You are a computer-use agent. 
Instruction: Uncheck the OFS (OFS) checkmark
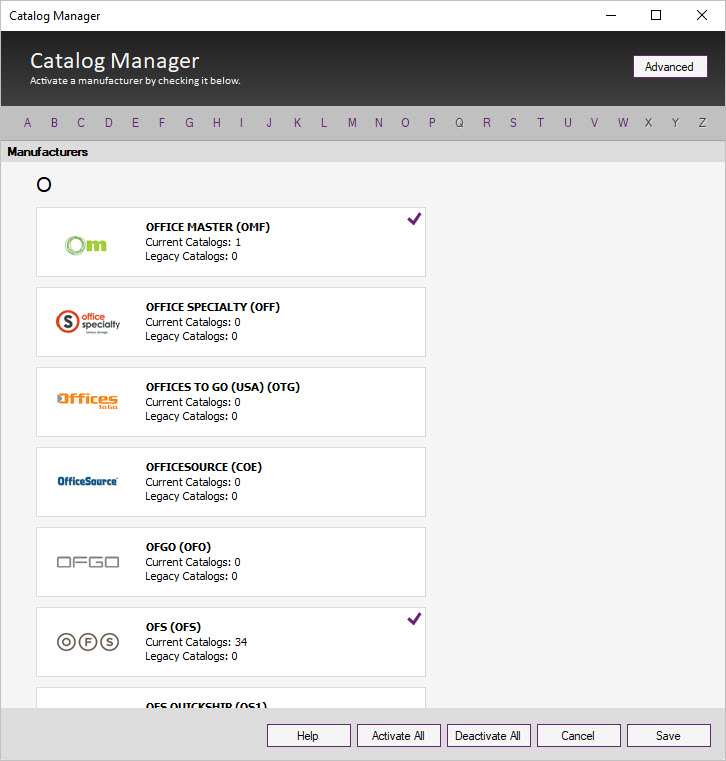(414, 620)
